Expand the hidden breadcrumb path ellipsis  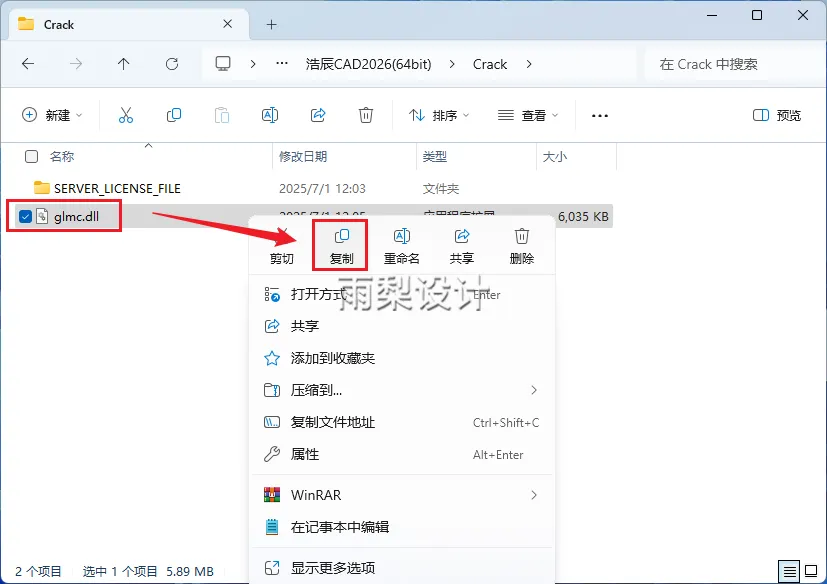point(282,64)
